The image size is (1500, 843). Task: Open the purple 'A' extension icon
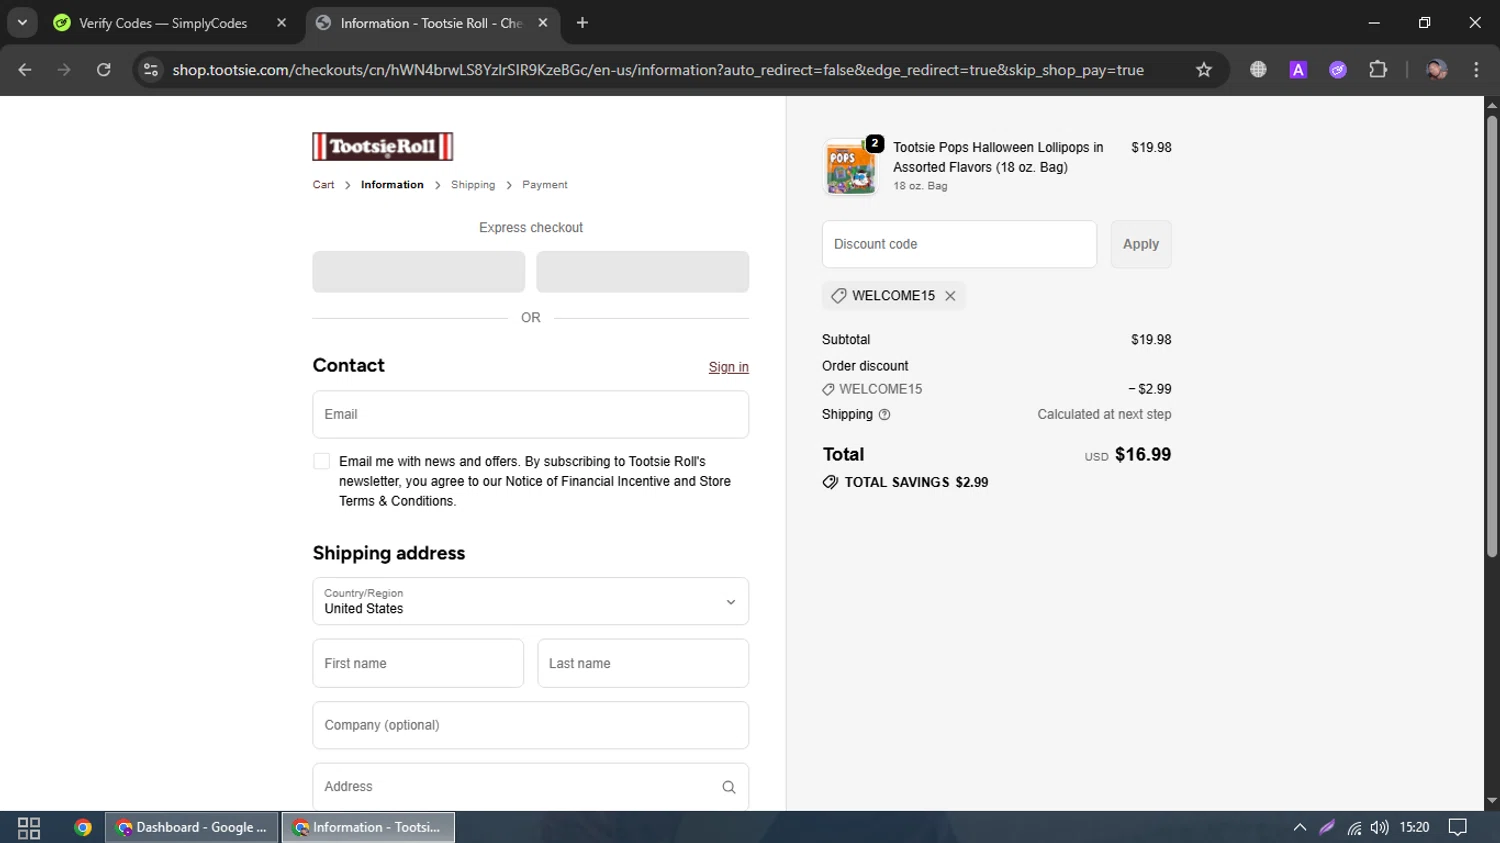[1298, 70]
